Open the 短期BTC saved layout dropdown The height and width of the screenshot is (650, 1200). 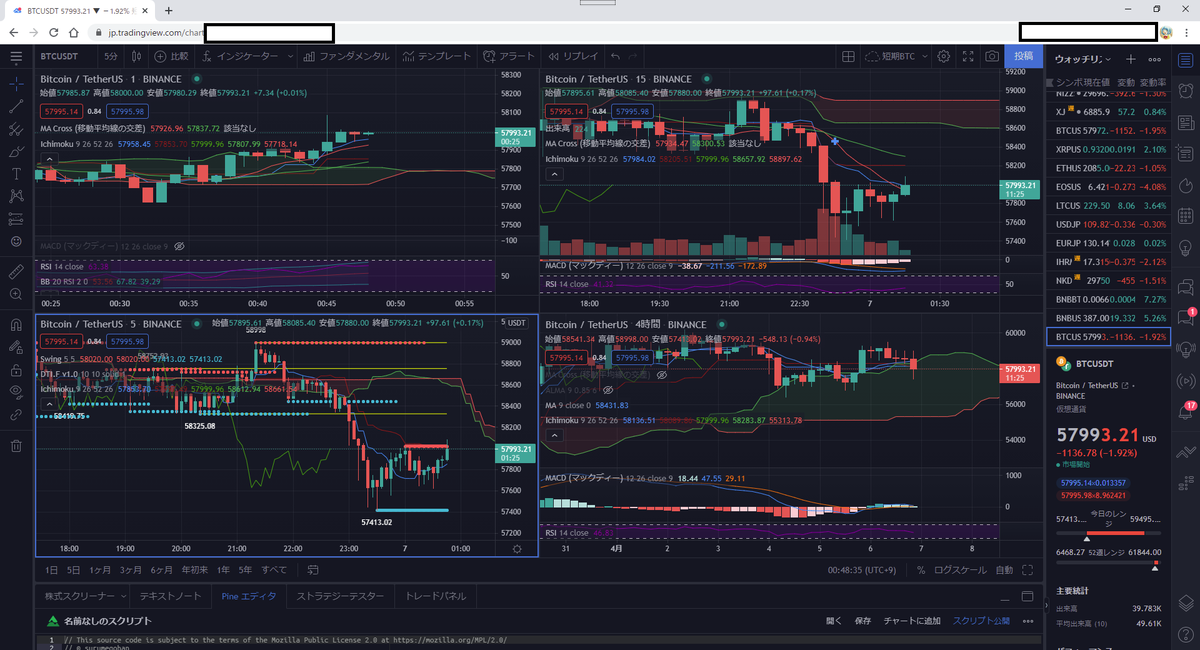pos(897,57)
